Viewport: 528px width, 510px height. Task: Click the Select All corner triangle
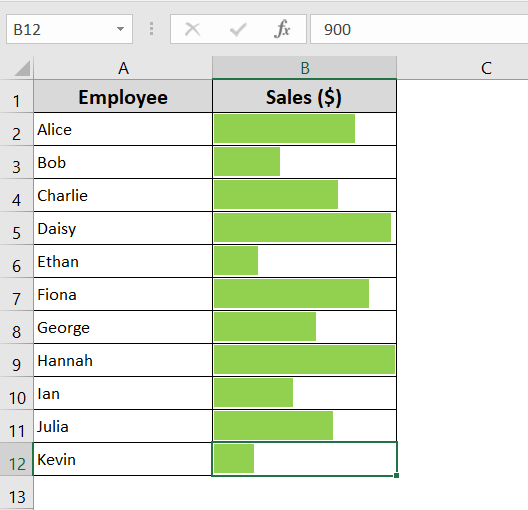[x=22, y=68]
